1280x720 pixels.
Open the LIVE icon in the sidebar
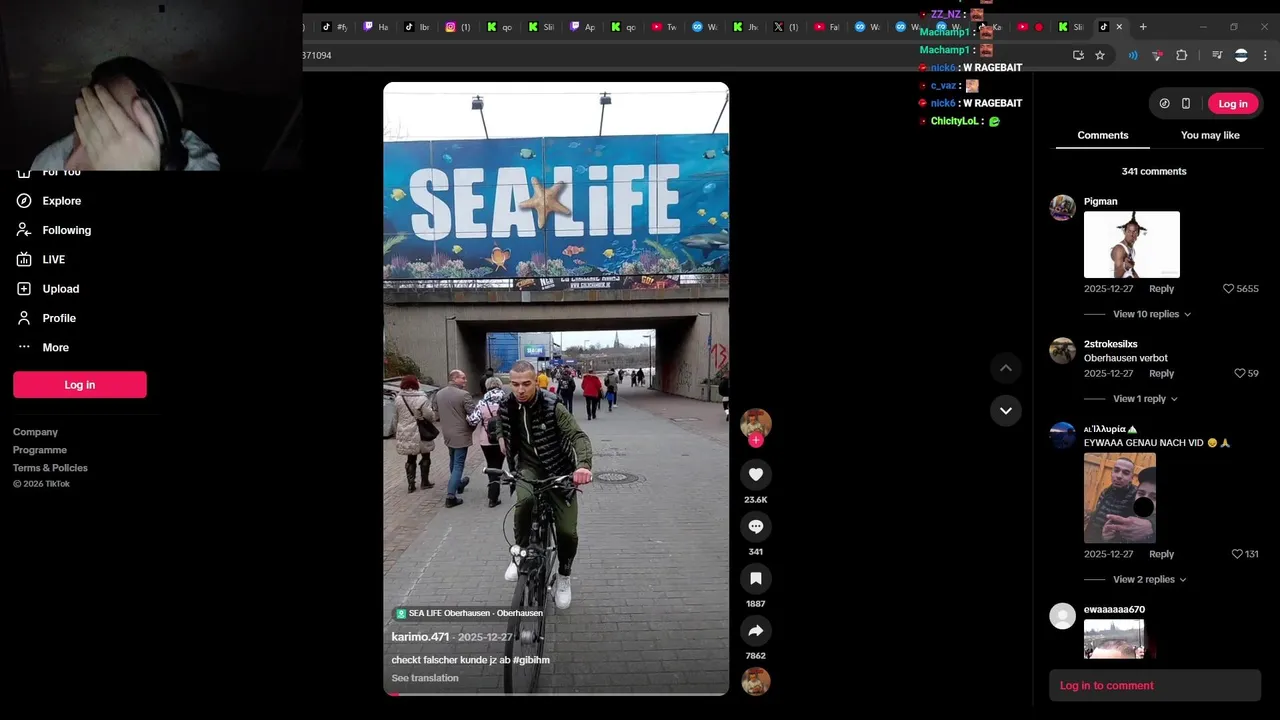tap(24, 259)
